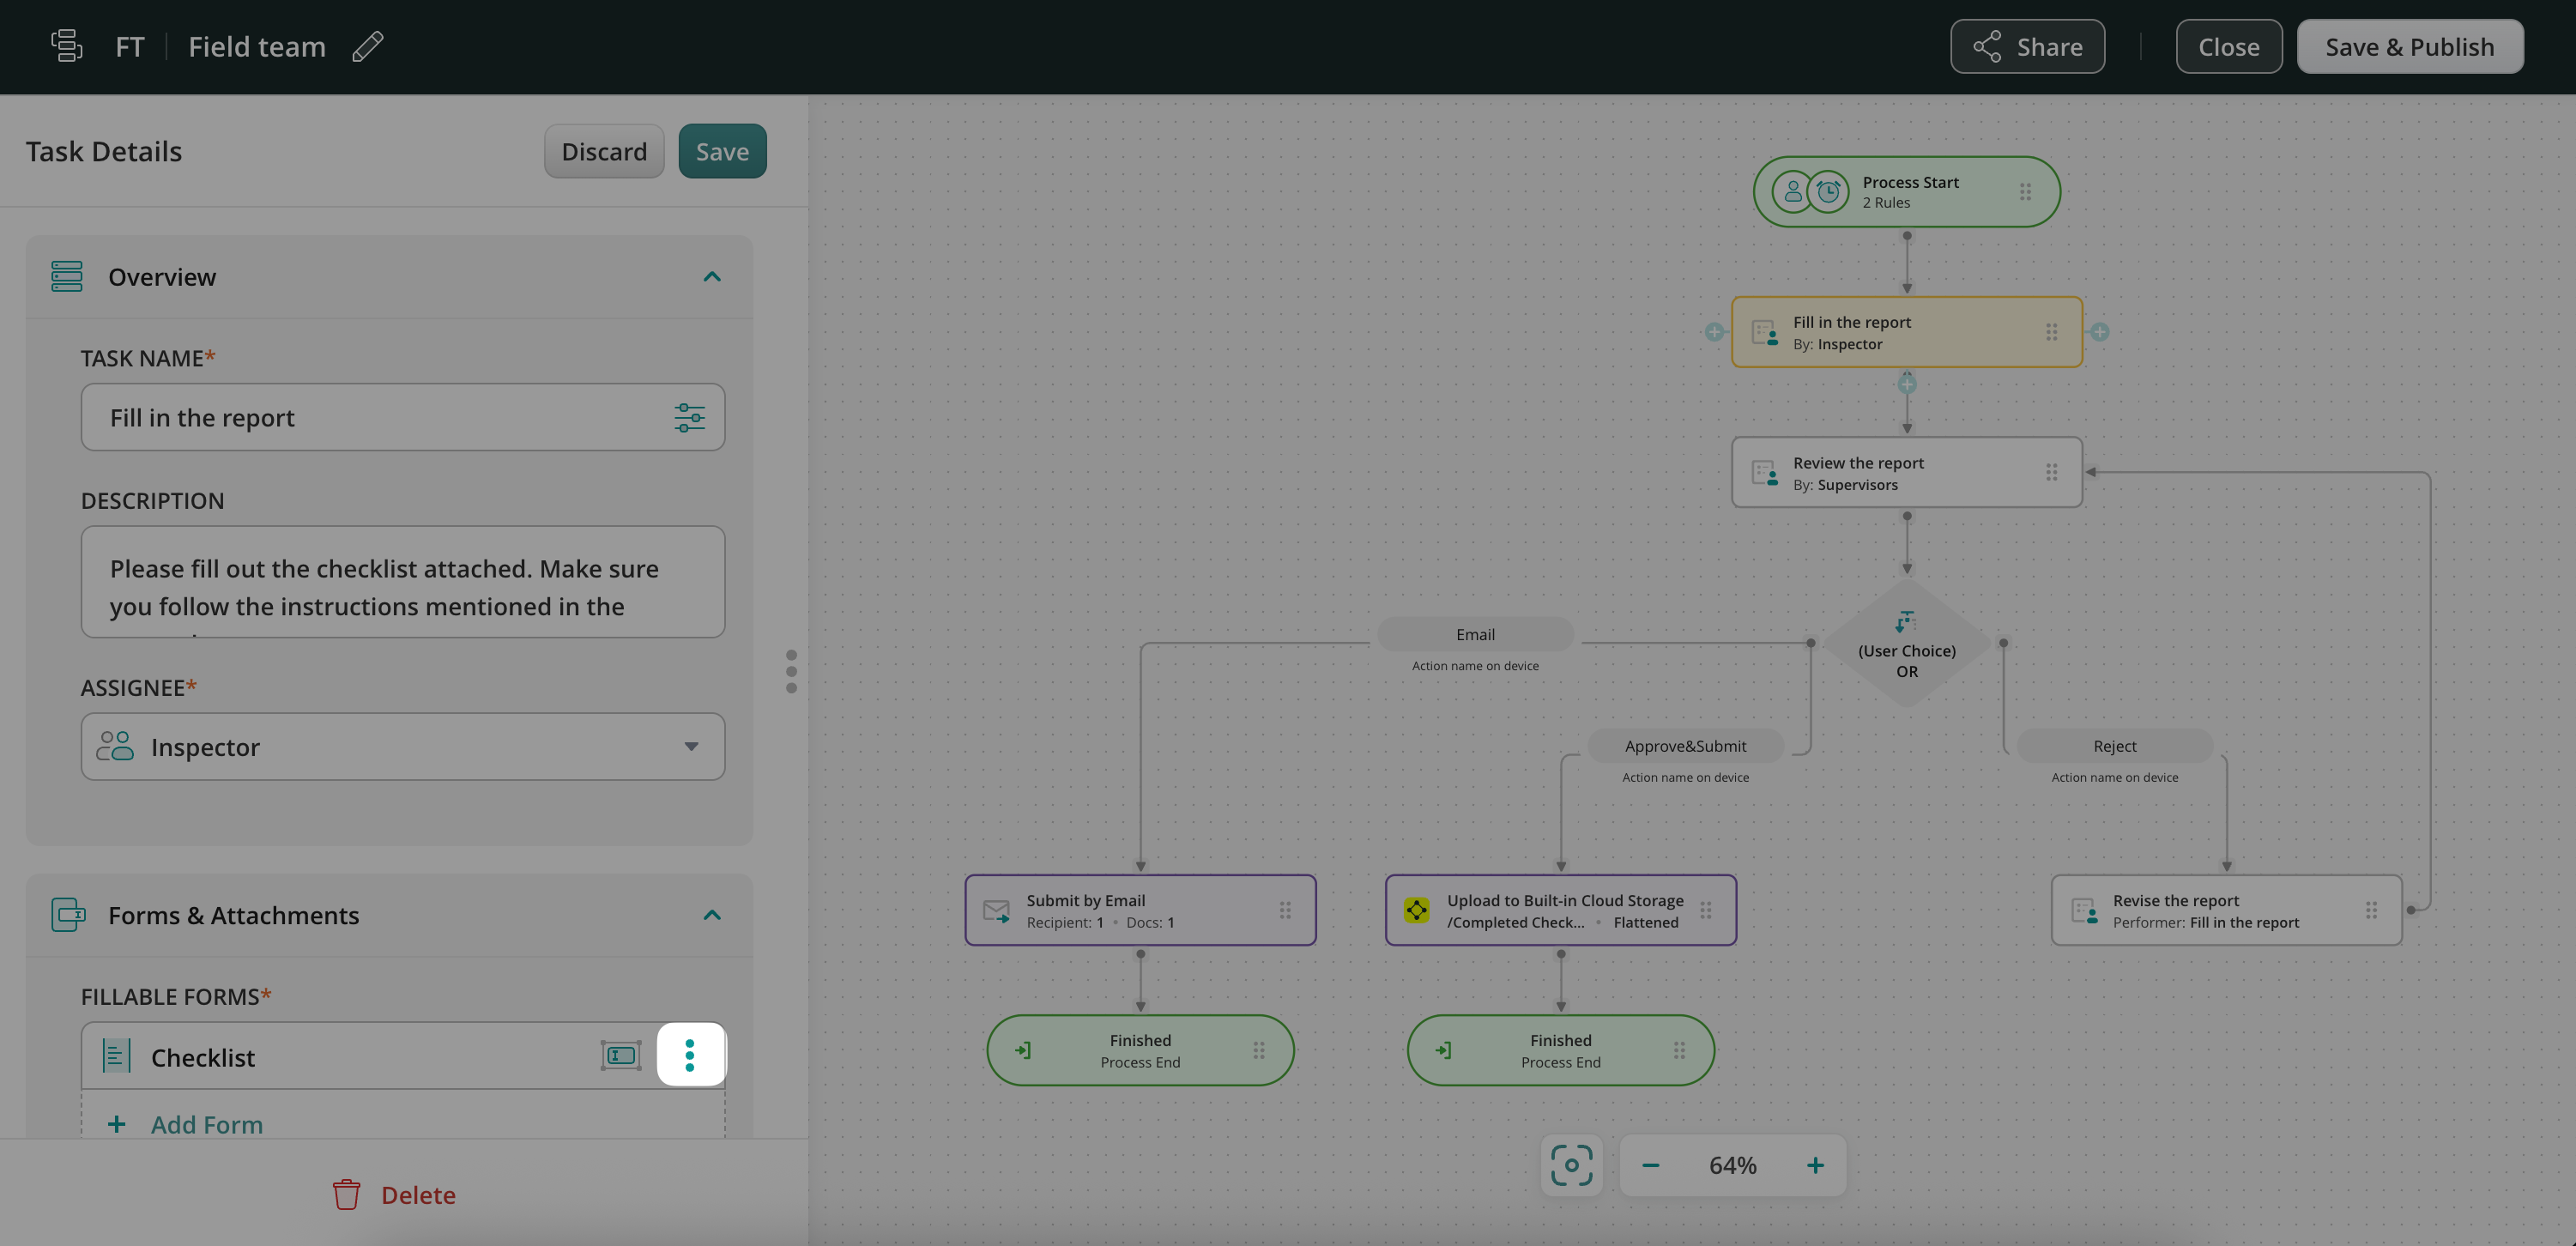Collapse the Overview section
This screenshot has height=1246, width=2576.
(712, 277)
